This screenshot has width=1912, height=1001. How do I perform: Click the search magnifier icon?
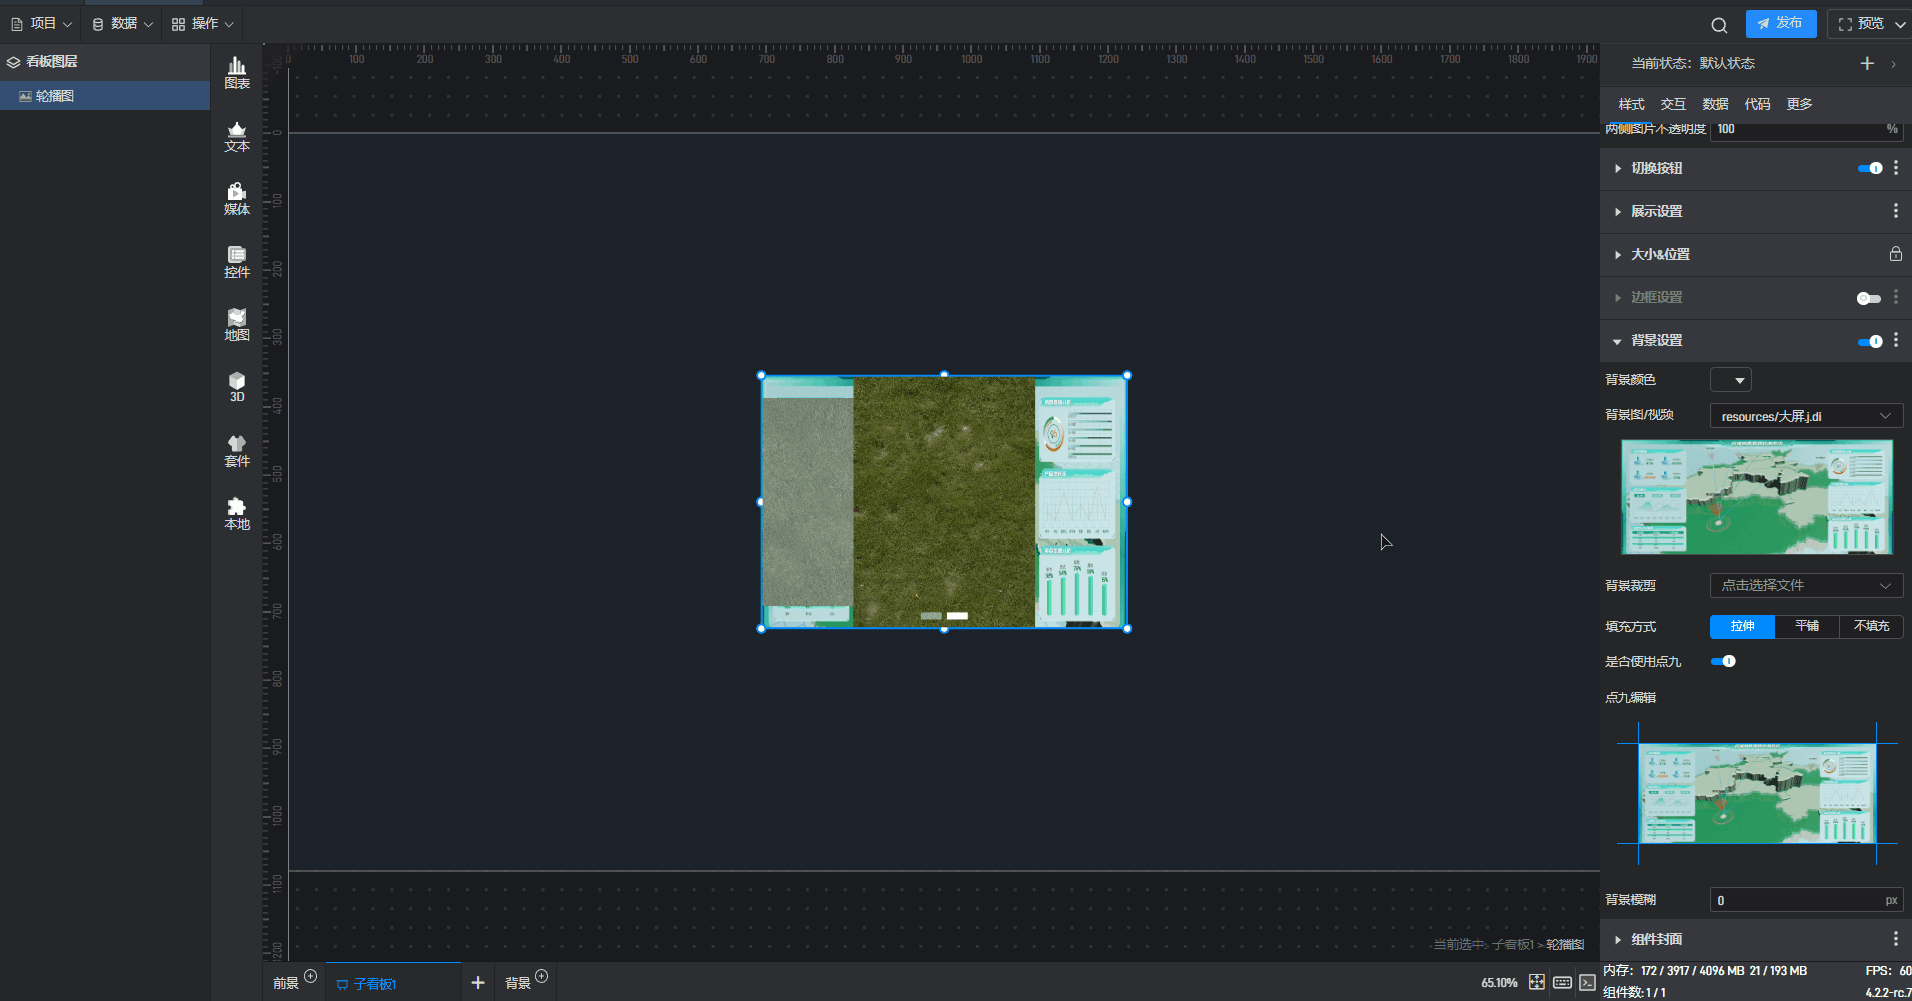pyautogui.click(x=1719, y=25)
